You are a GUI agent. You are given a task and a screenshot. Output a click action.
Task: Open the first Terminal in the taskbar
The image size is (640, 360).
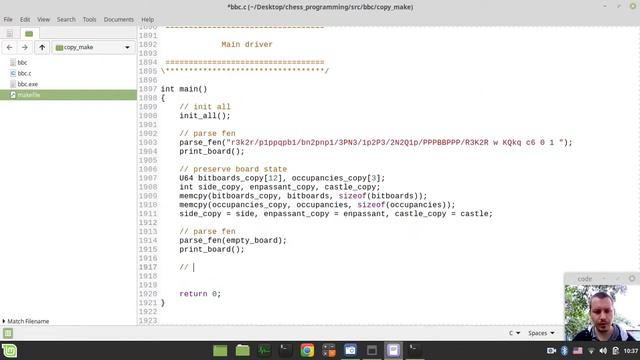(x=285, y=351)
